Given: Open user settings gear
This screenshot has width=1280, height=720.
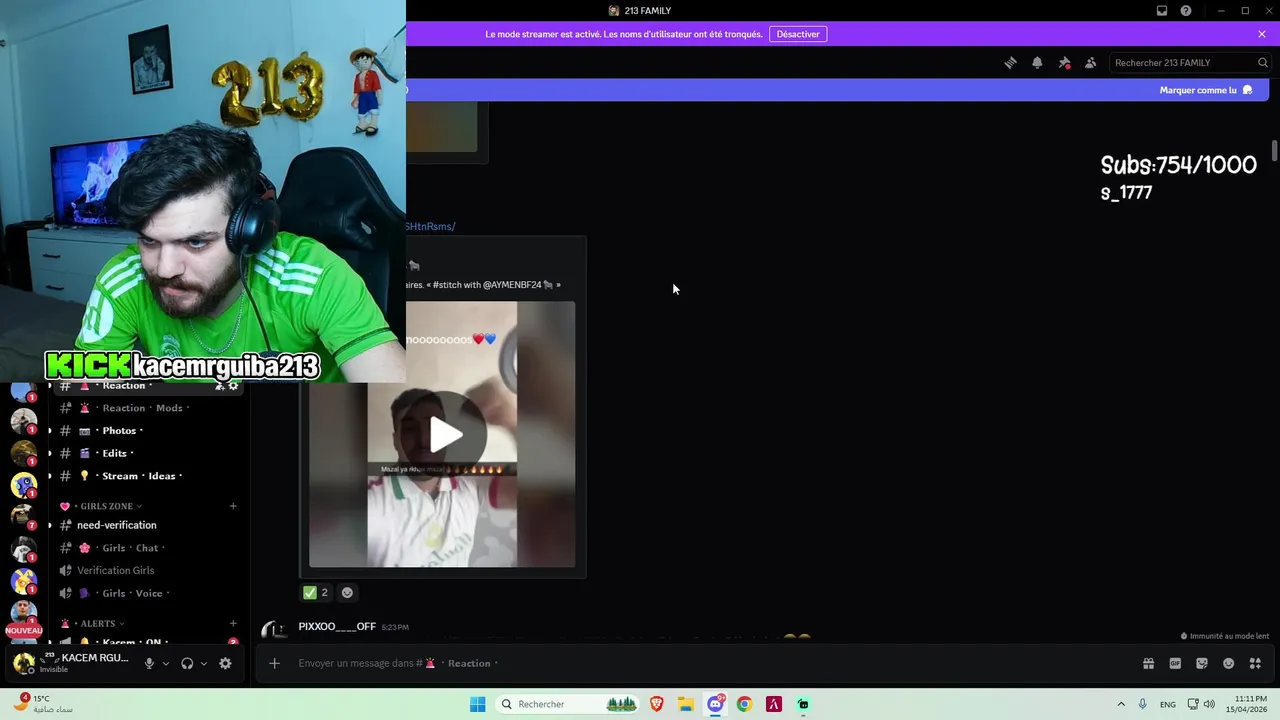Looking at the screenshot, I should 225,663.
